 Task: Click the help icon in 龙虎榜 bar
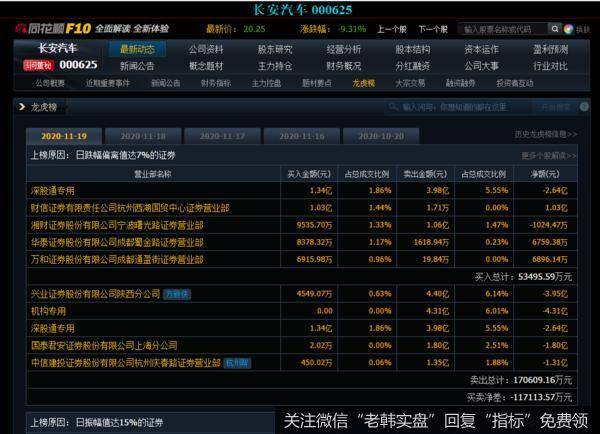[584, 107]
